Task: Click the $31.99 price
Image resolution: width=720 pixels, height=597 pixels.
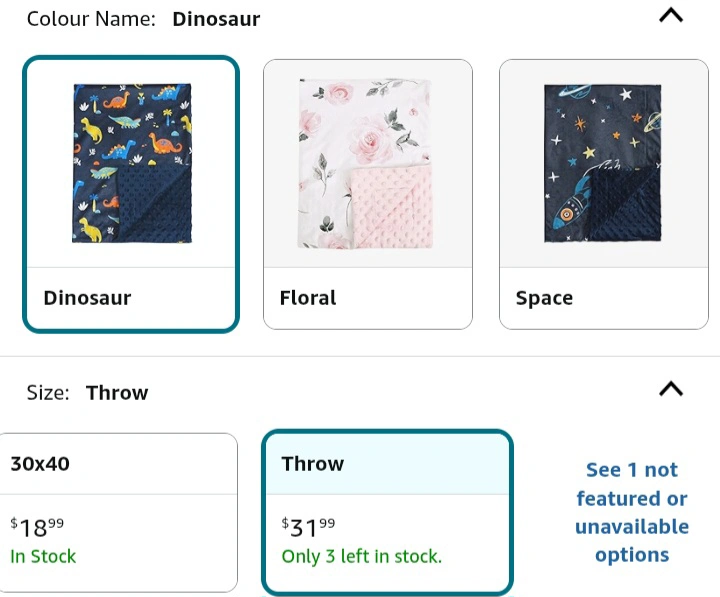Action: (309, 527)
